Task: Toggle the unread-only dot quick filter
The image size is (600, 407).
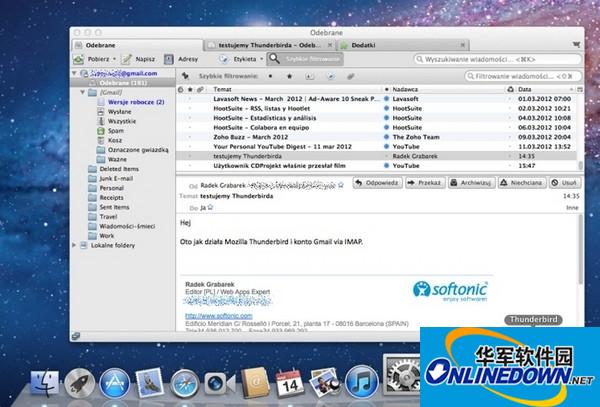Action: click(271, 76)
